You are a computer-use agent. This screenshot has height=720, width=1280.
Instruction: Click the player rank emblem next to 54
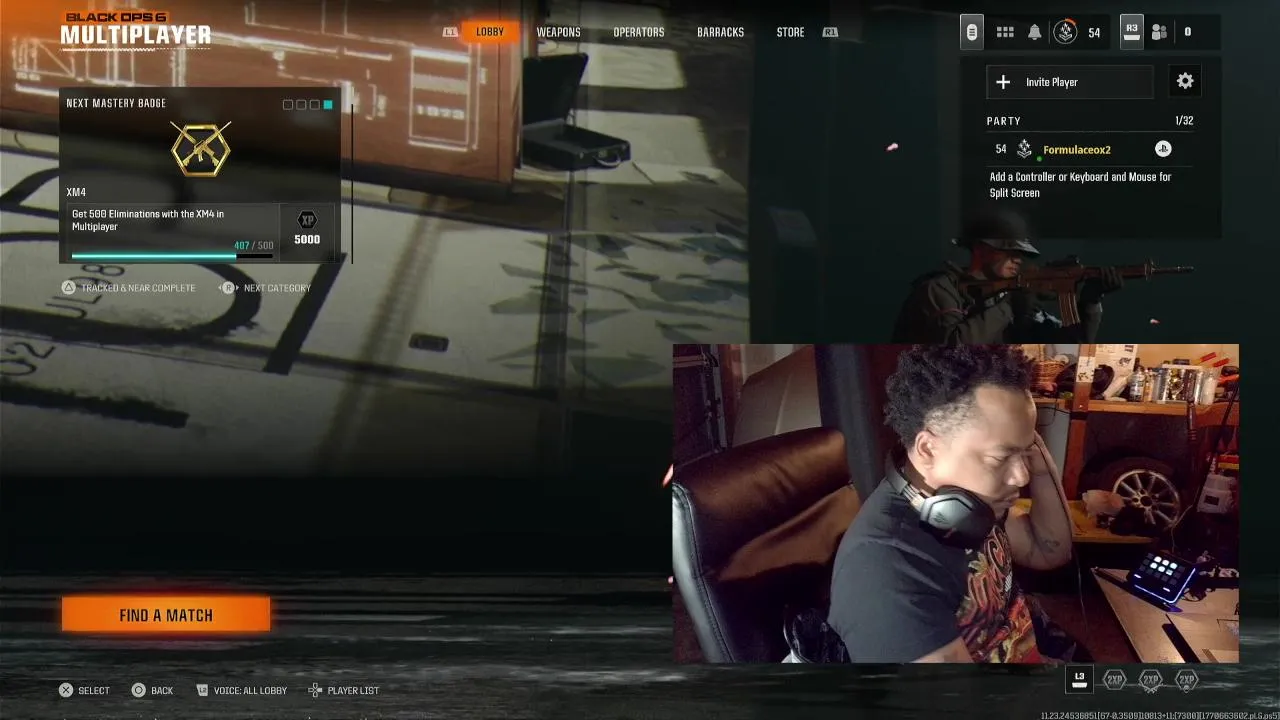pyautogui.click(x=1066, y=32)
